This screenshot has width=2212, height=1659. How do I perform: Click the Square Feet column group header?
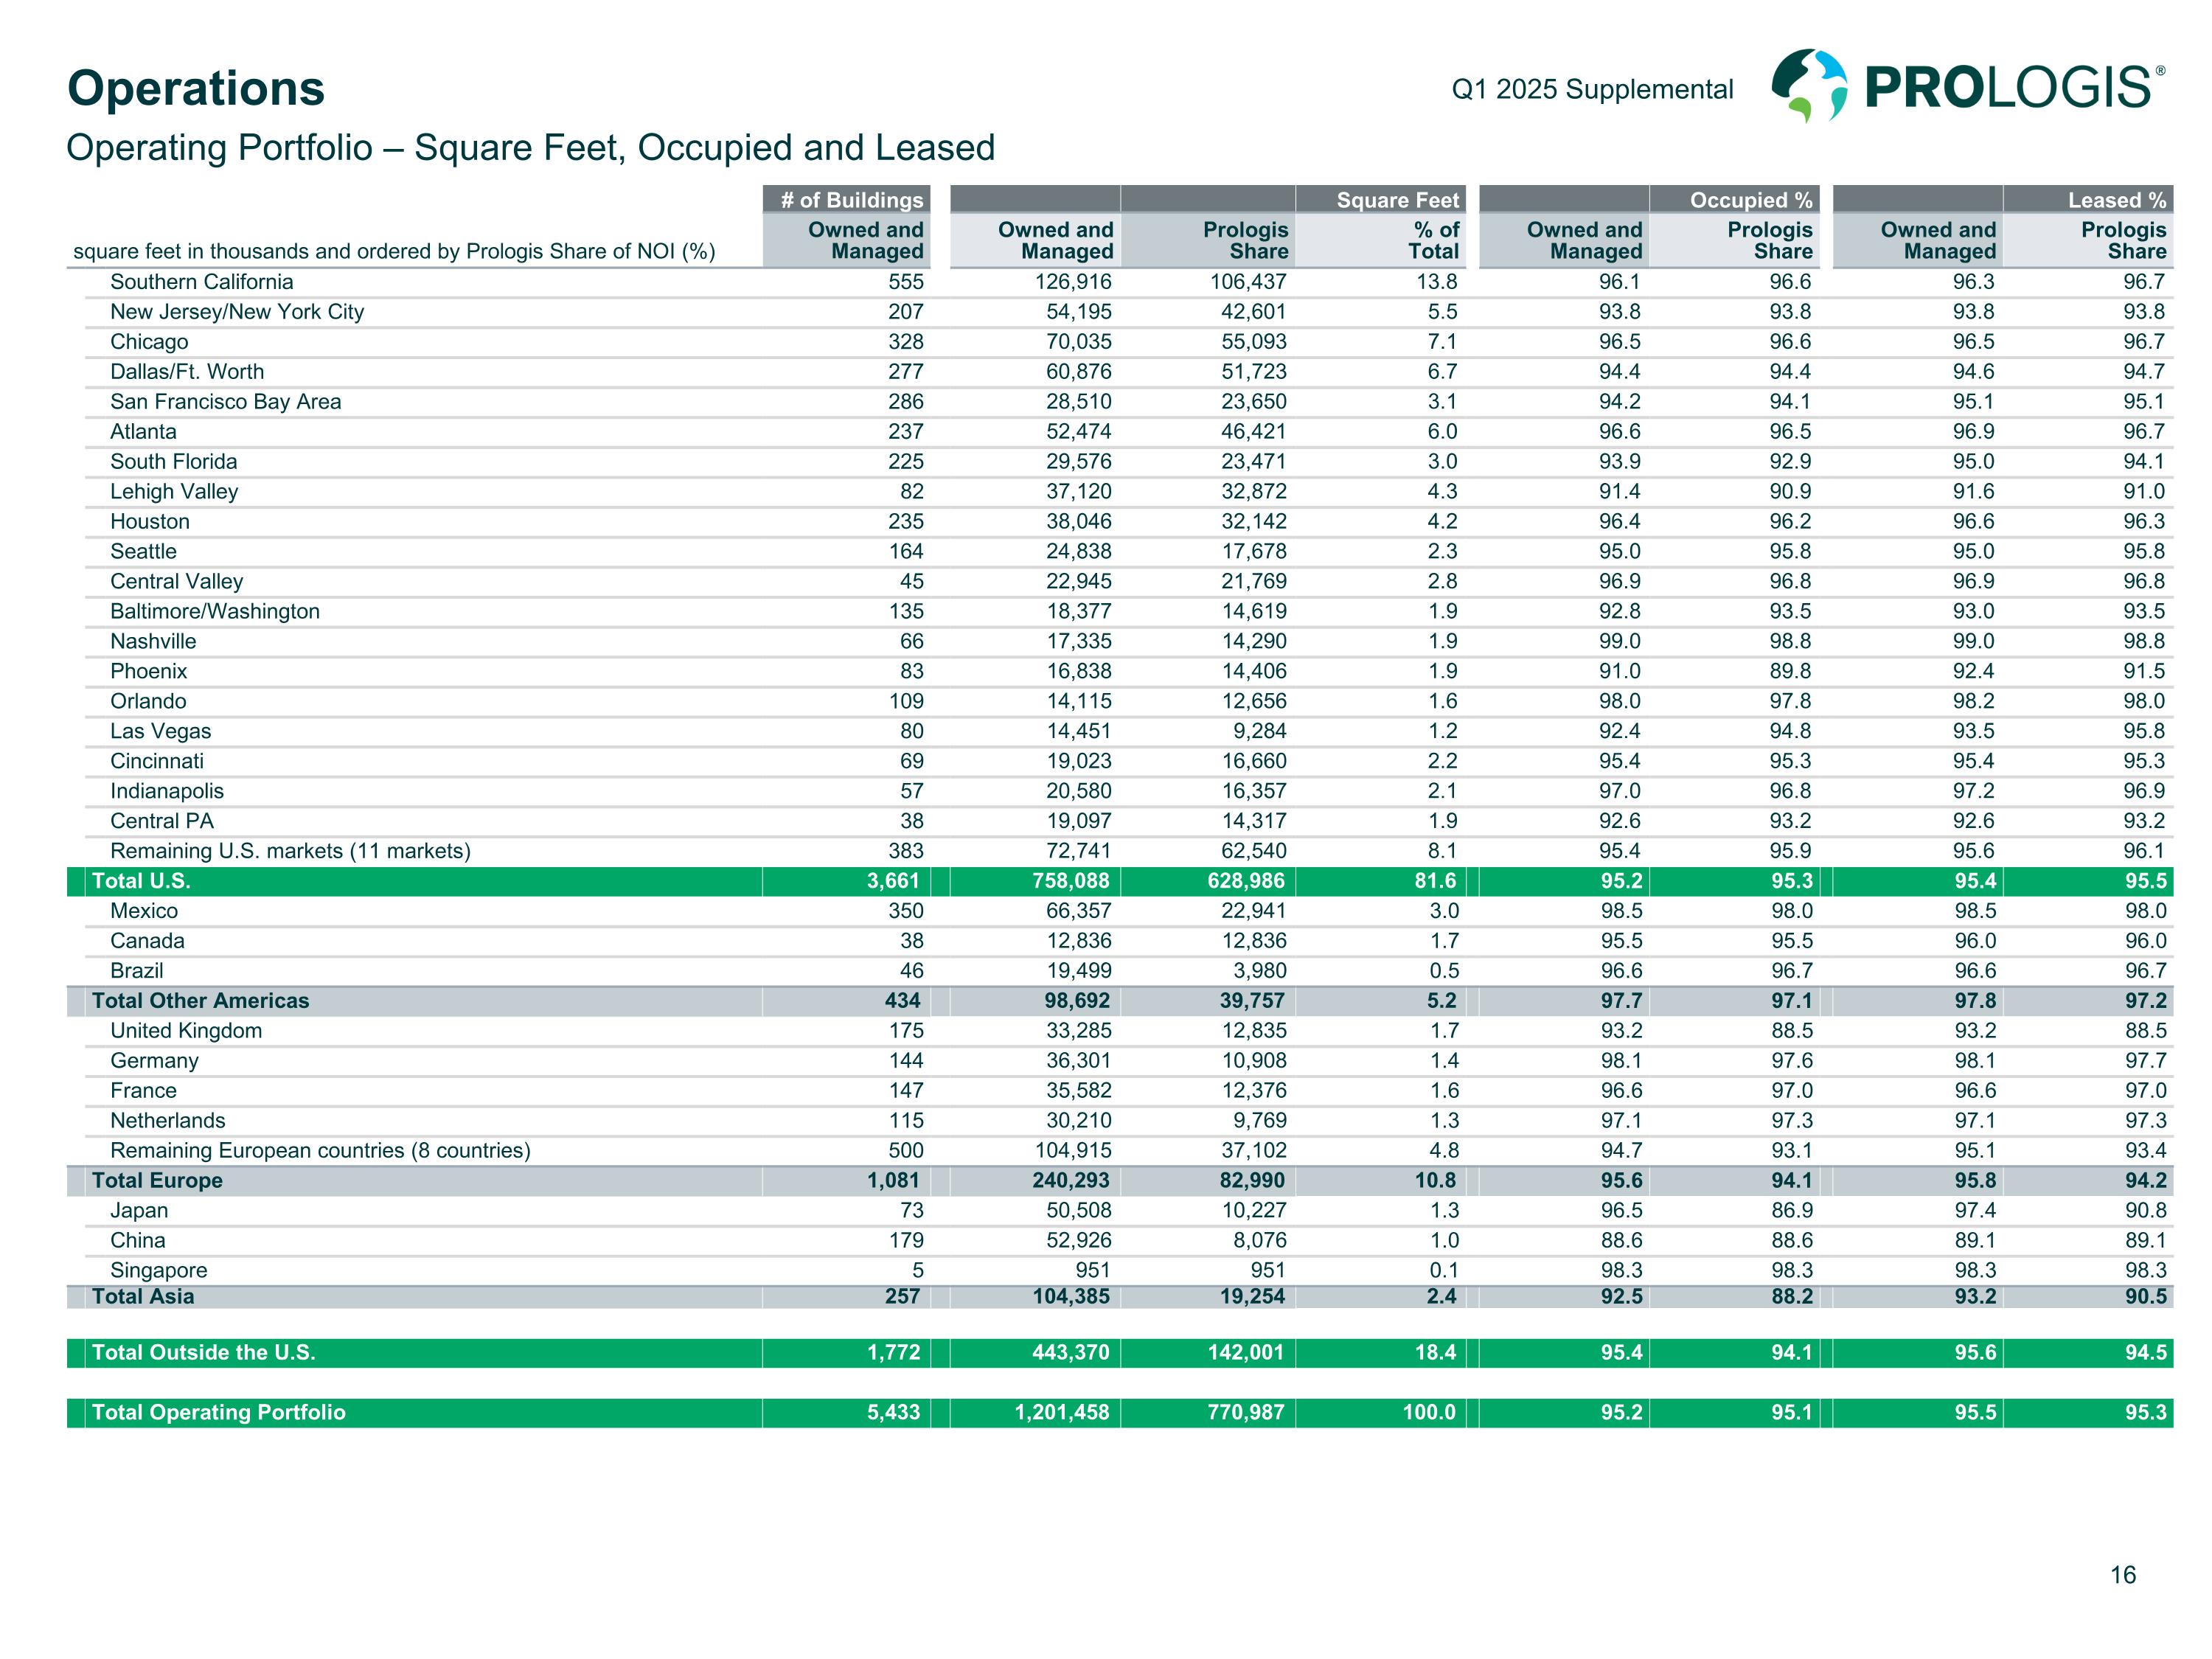click(1397, 200)
